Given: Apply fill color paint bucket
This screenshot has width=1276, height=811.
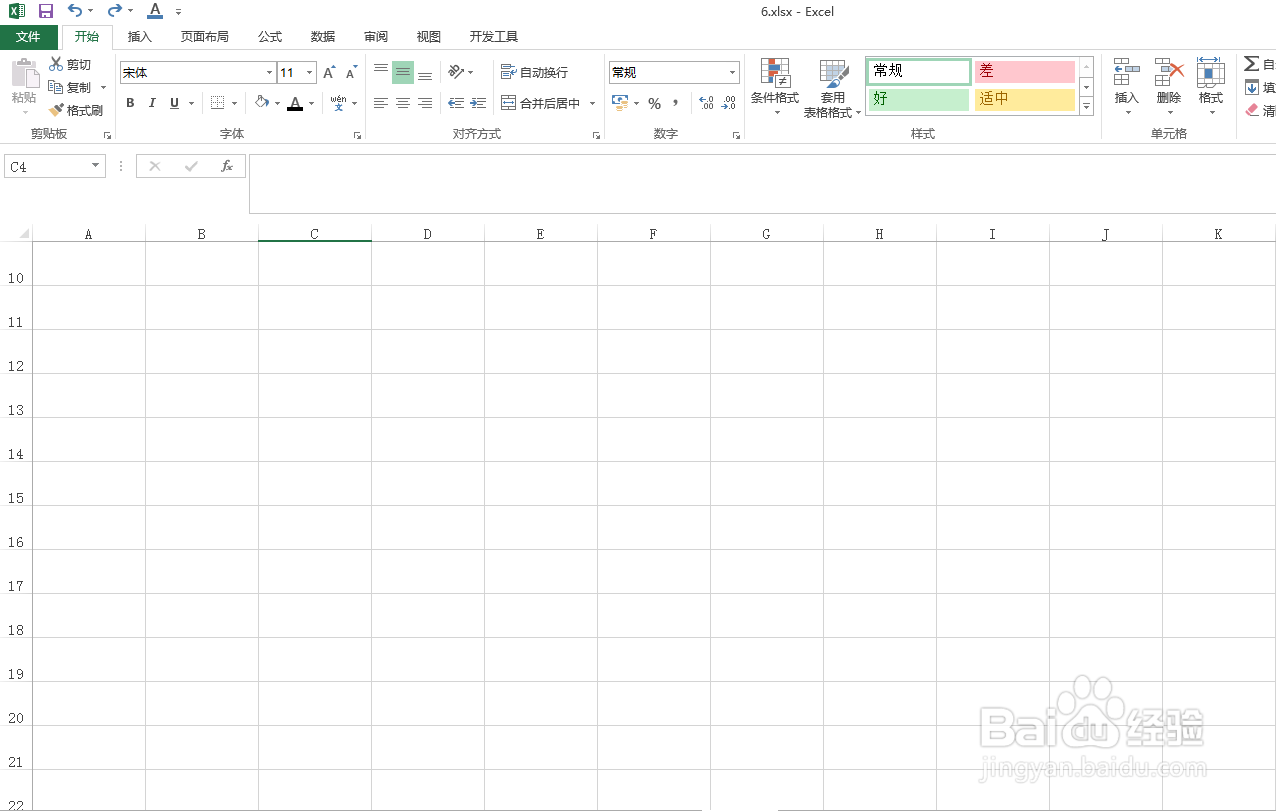Looking at the screenshot, I should [261, 103].
